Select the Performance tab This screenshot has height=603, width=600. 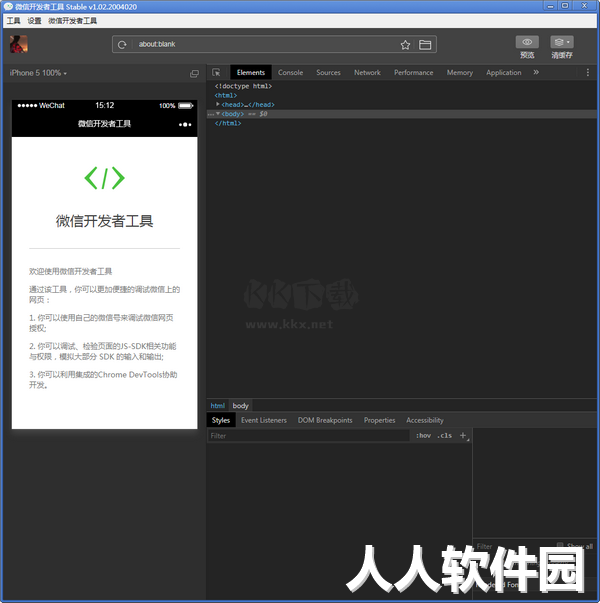point(413,72)
